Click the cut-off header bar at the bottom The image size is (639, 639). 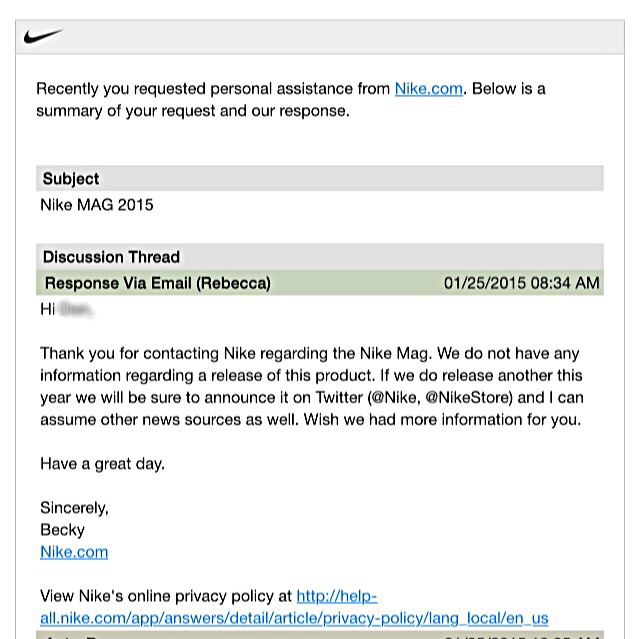(320, 635)
